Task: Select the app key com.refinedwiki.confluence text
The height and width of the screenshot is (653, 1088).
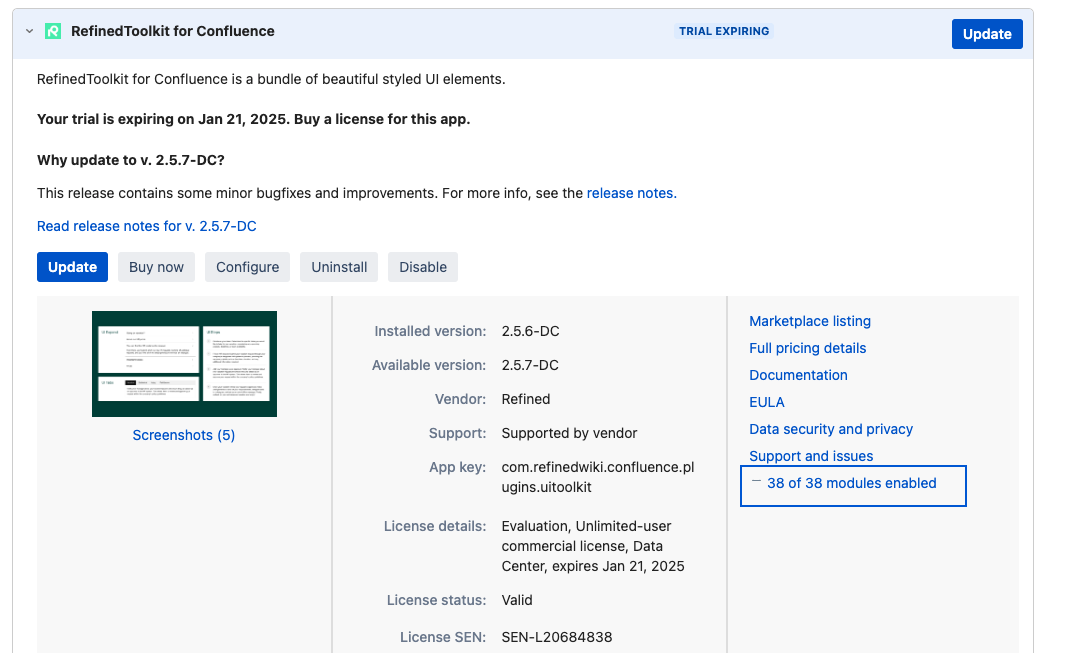Action: [597, 477]
